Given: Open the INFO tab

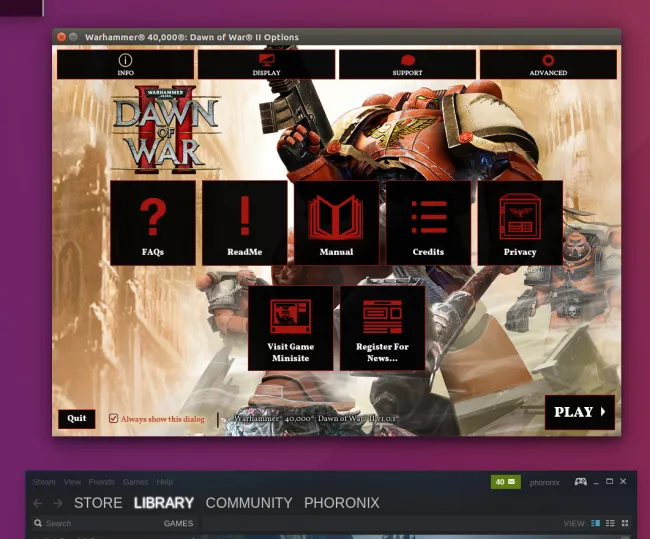Looking at the screenshot, I should click(125, 64).
